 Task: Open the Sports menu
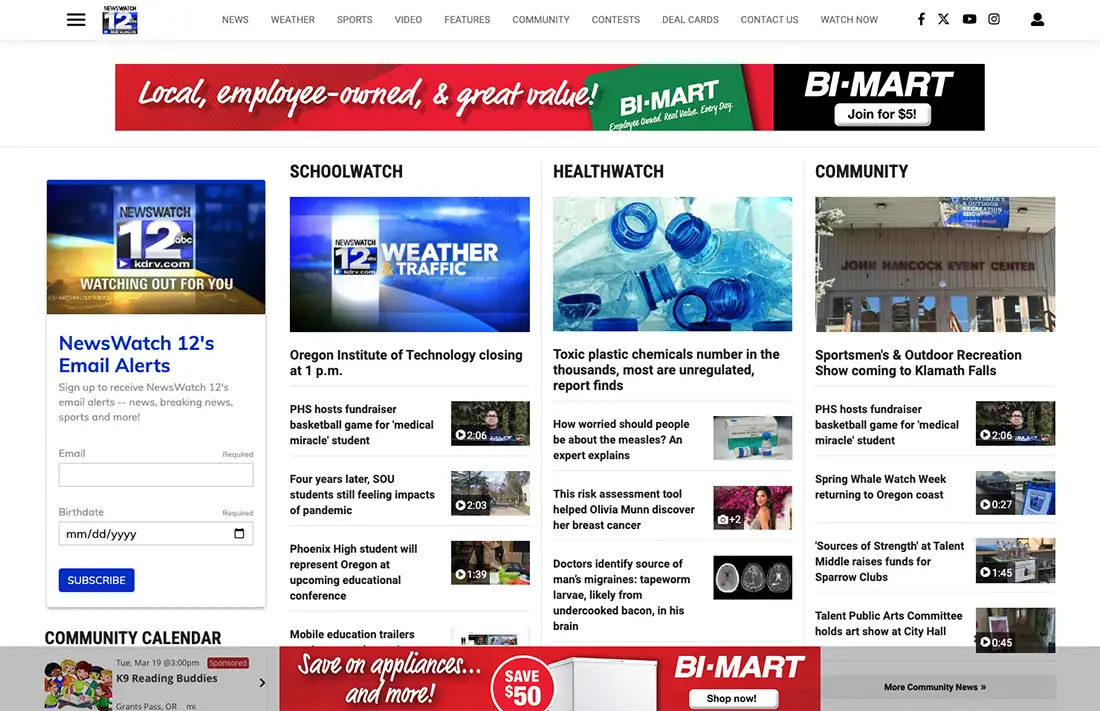pyautogui.click(x=354, y=20)
